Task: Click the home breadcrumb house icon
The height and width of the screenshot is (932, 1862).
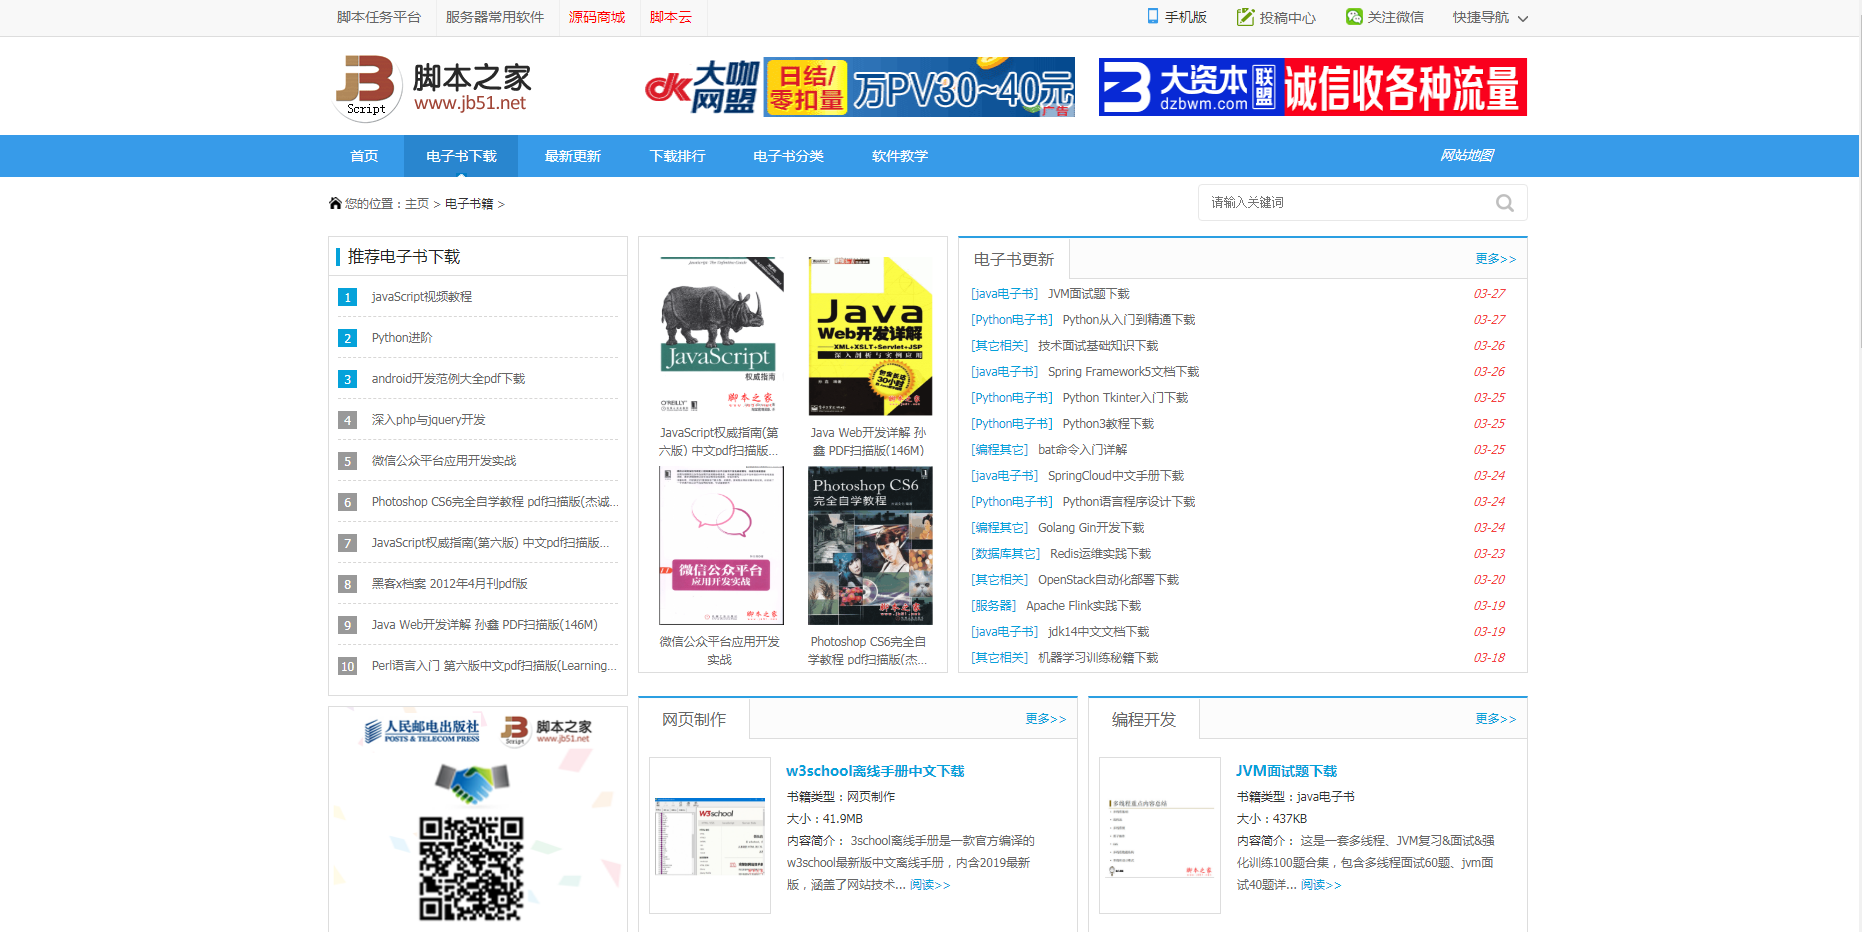Action: point(335,203)
